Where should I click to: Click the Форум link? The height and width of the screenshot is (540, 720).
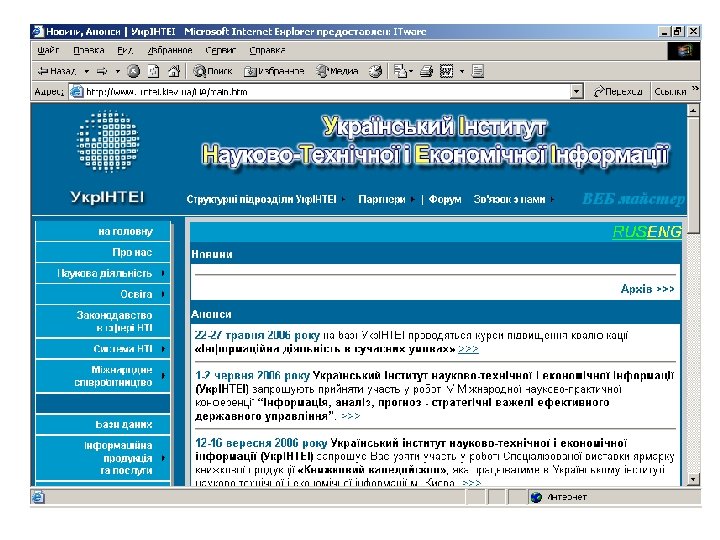444,199
